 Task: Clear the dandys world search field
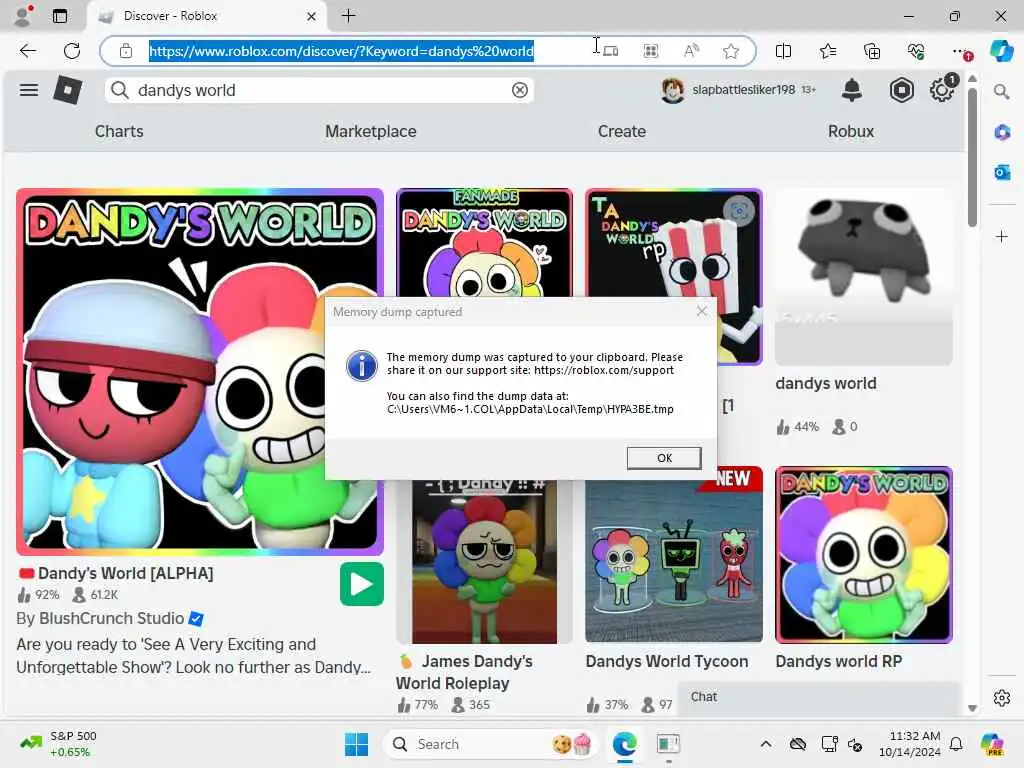(x=520, y=90)
